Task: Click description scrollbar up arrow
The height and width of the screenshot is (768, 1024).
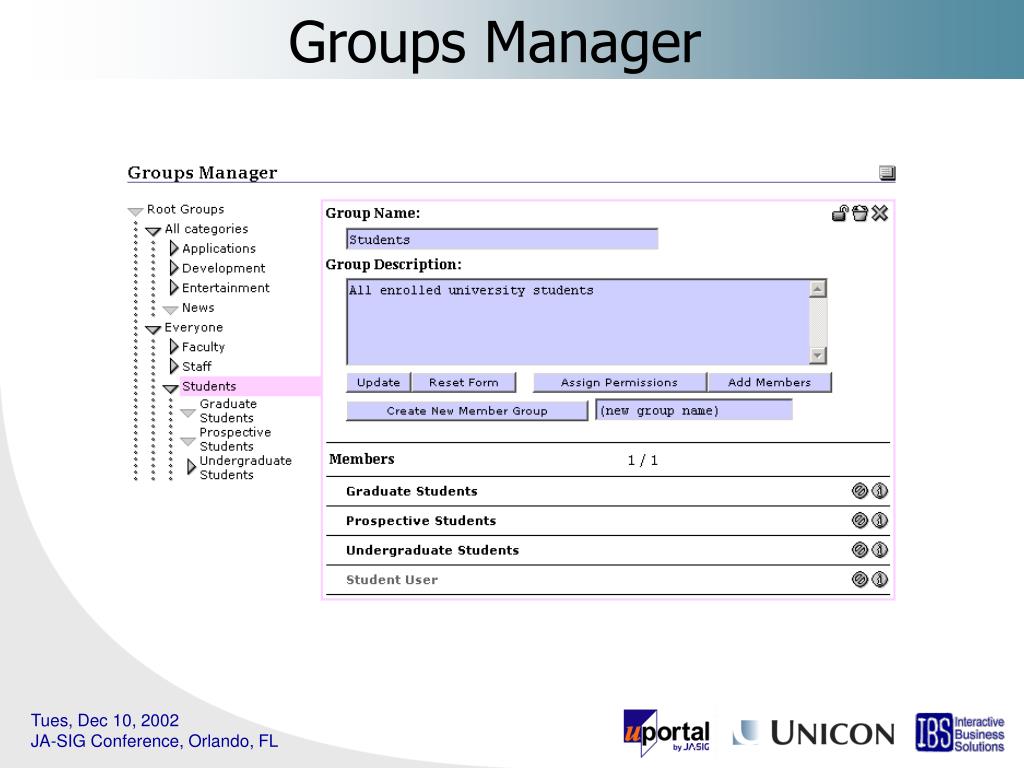Action: tap(818, 289)
